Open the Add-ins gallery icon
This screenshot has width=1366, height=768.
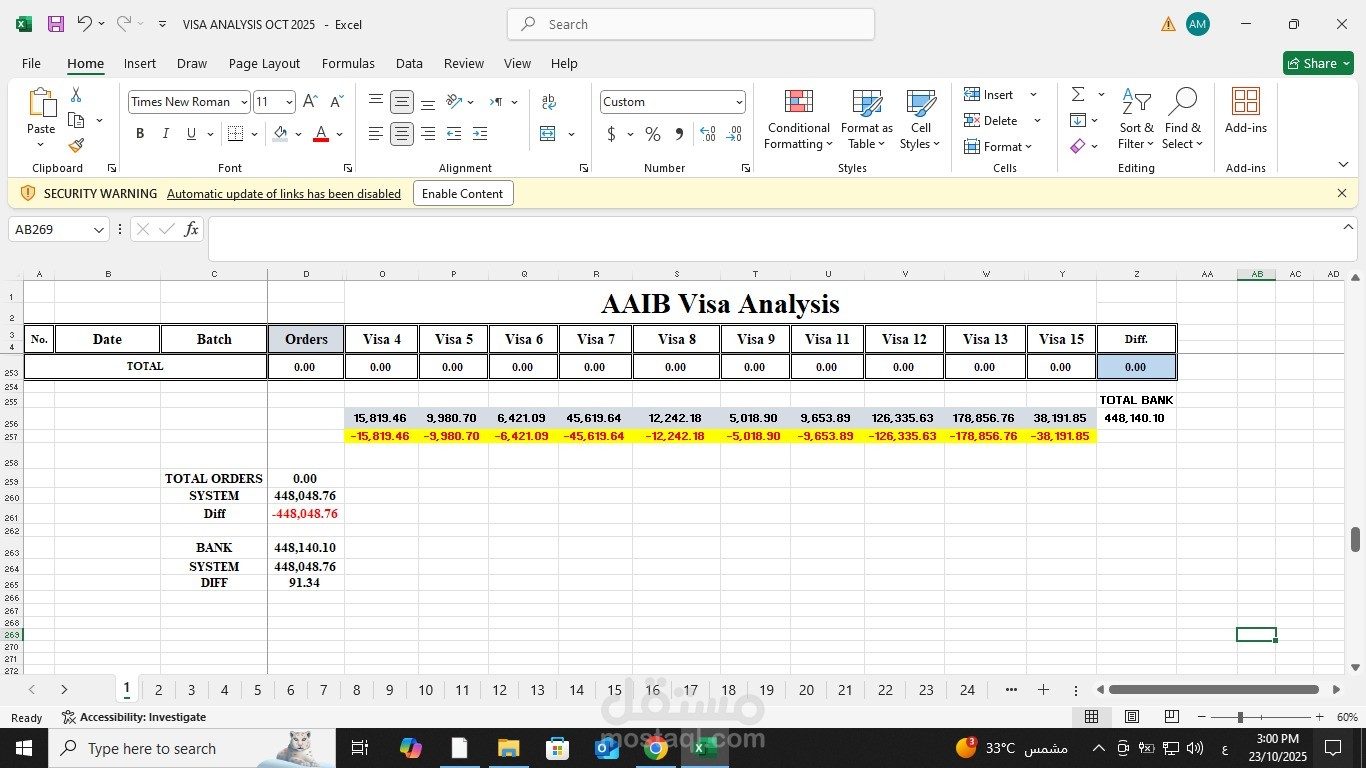click(1246, 110)
